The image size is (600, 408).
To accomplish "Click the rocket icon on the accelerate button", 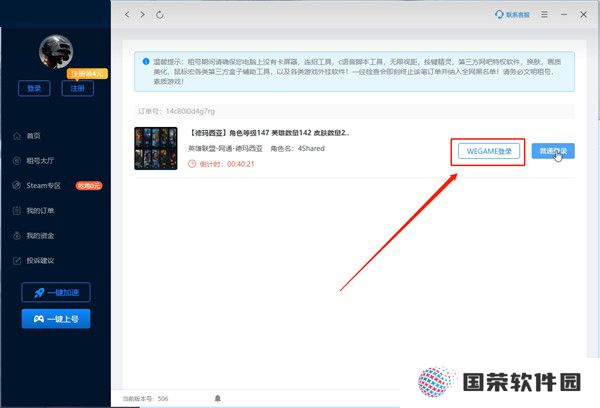I will pyautogui.click(x=39, y=293).
